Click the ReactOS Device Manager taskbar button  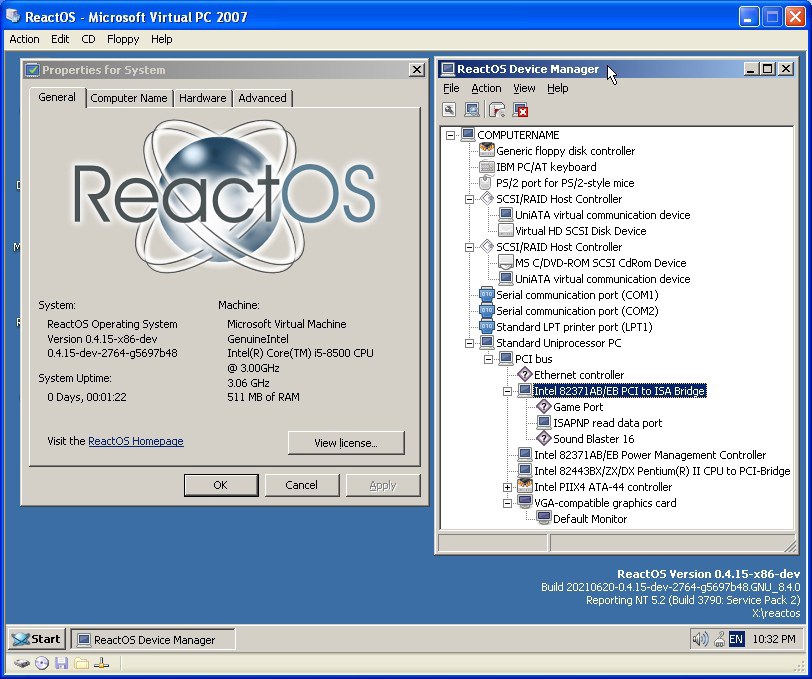pyautogui.click(x=153, y=640)
